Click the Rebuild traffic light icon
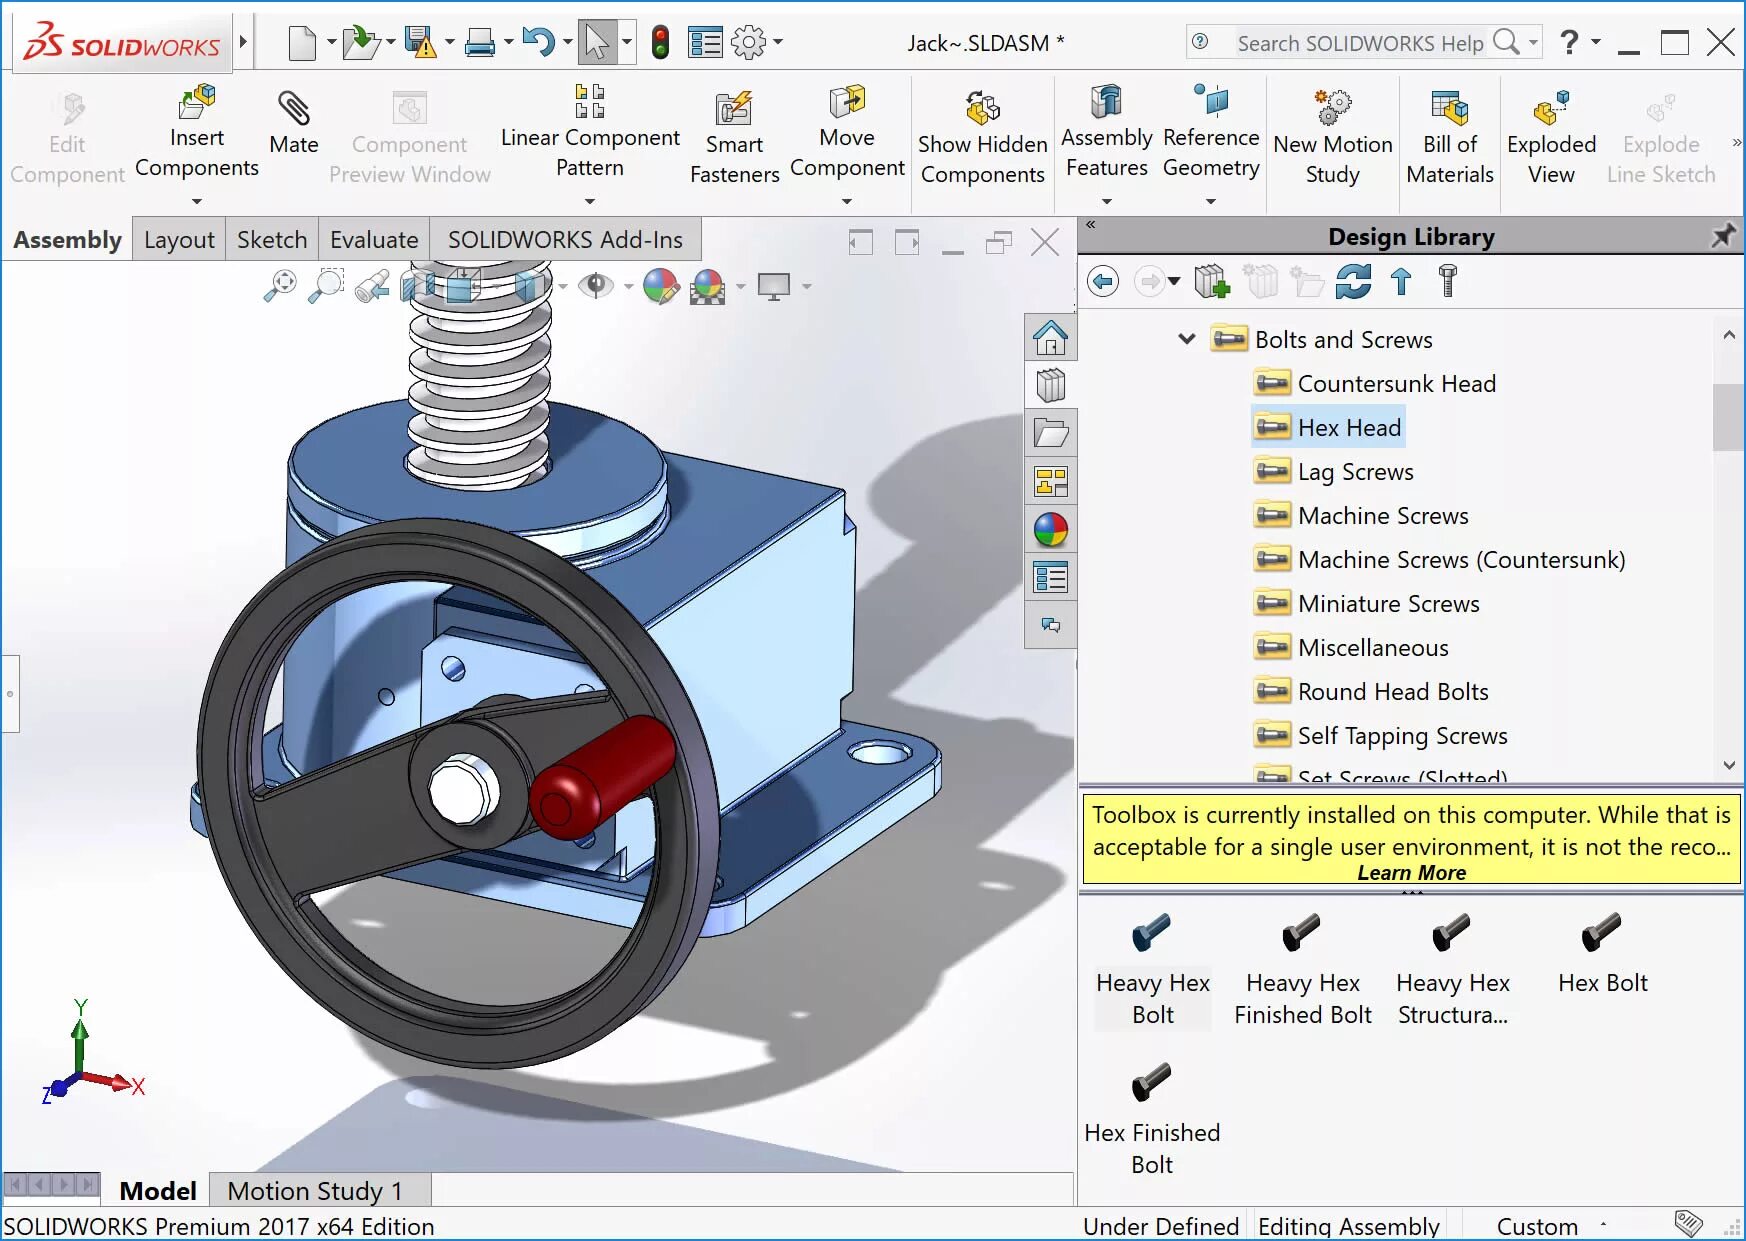 click(660, 42)
